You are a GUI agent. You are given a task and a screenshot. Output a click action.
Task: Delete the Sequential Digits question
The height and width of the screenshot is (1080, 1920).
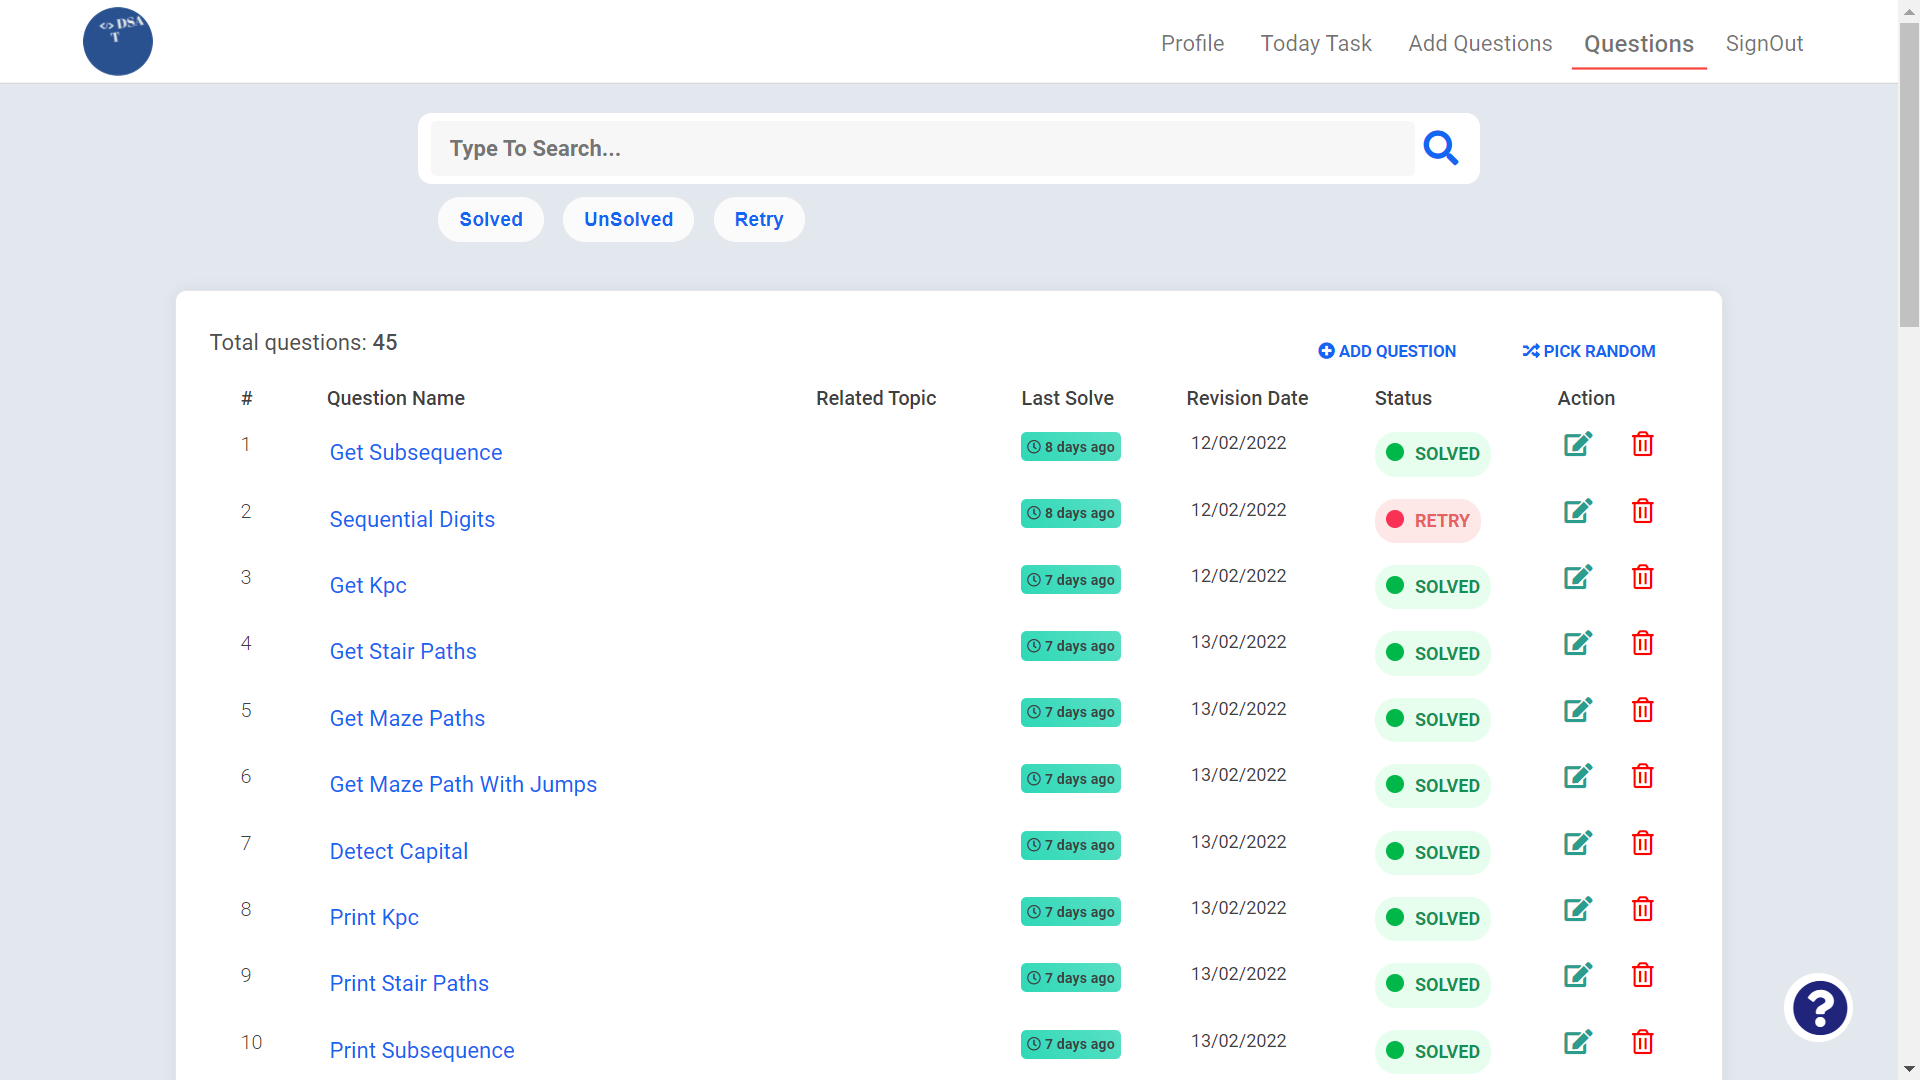1642,511
